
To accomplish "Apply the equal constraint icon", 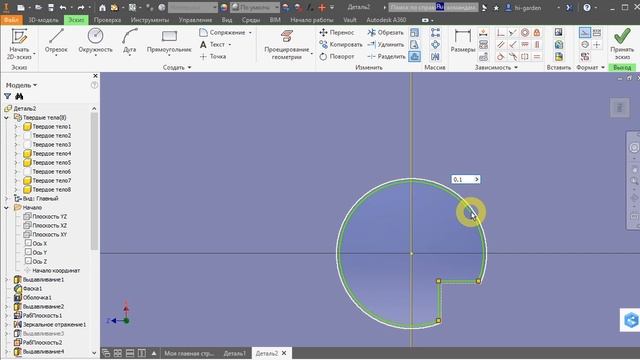I will (537, 56).
